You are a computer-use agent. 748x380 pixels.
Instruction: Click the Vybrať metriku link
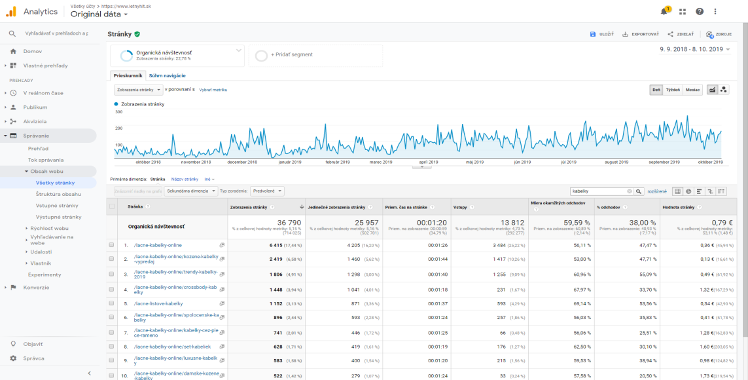point(213,90)
